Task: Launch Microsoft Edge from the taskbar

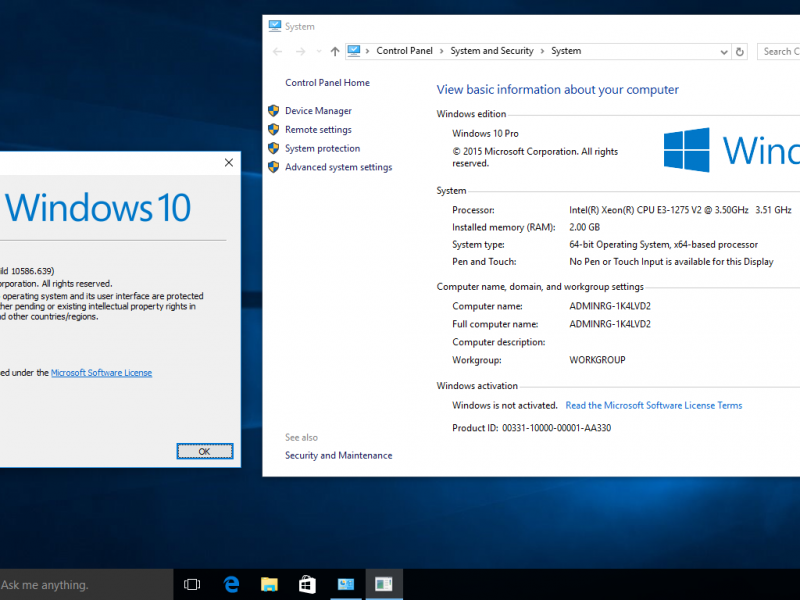Action: (231, 584)
